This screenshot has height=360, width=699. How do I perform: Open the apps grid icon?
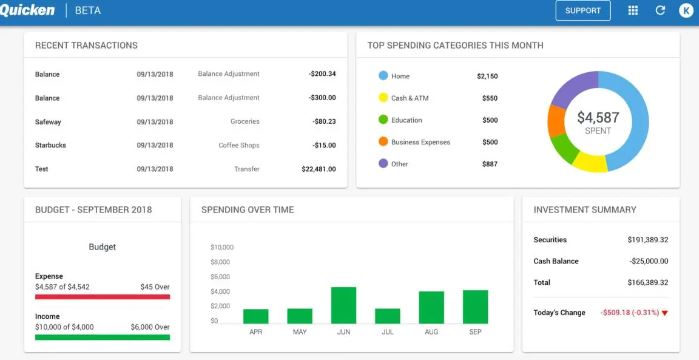point(633,11)
